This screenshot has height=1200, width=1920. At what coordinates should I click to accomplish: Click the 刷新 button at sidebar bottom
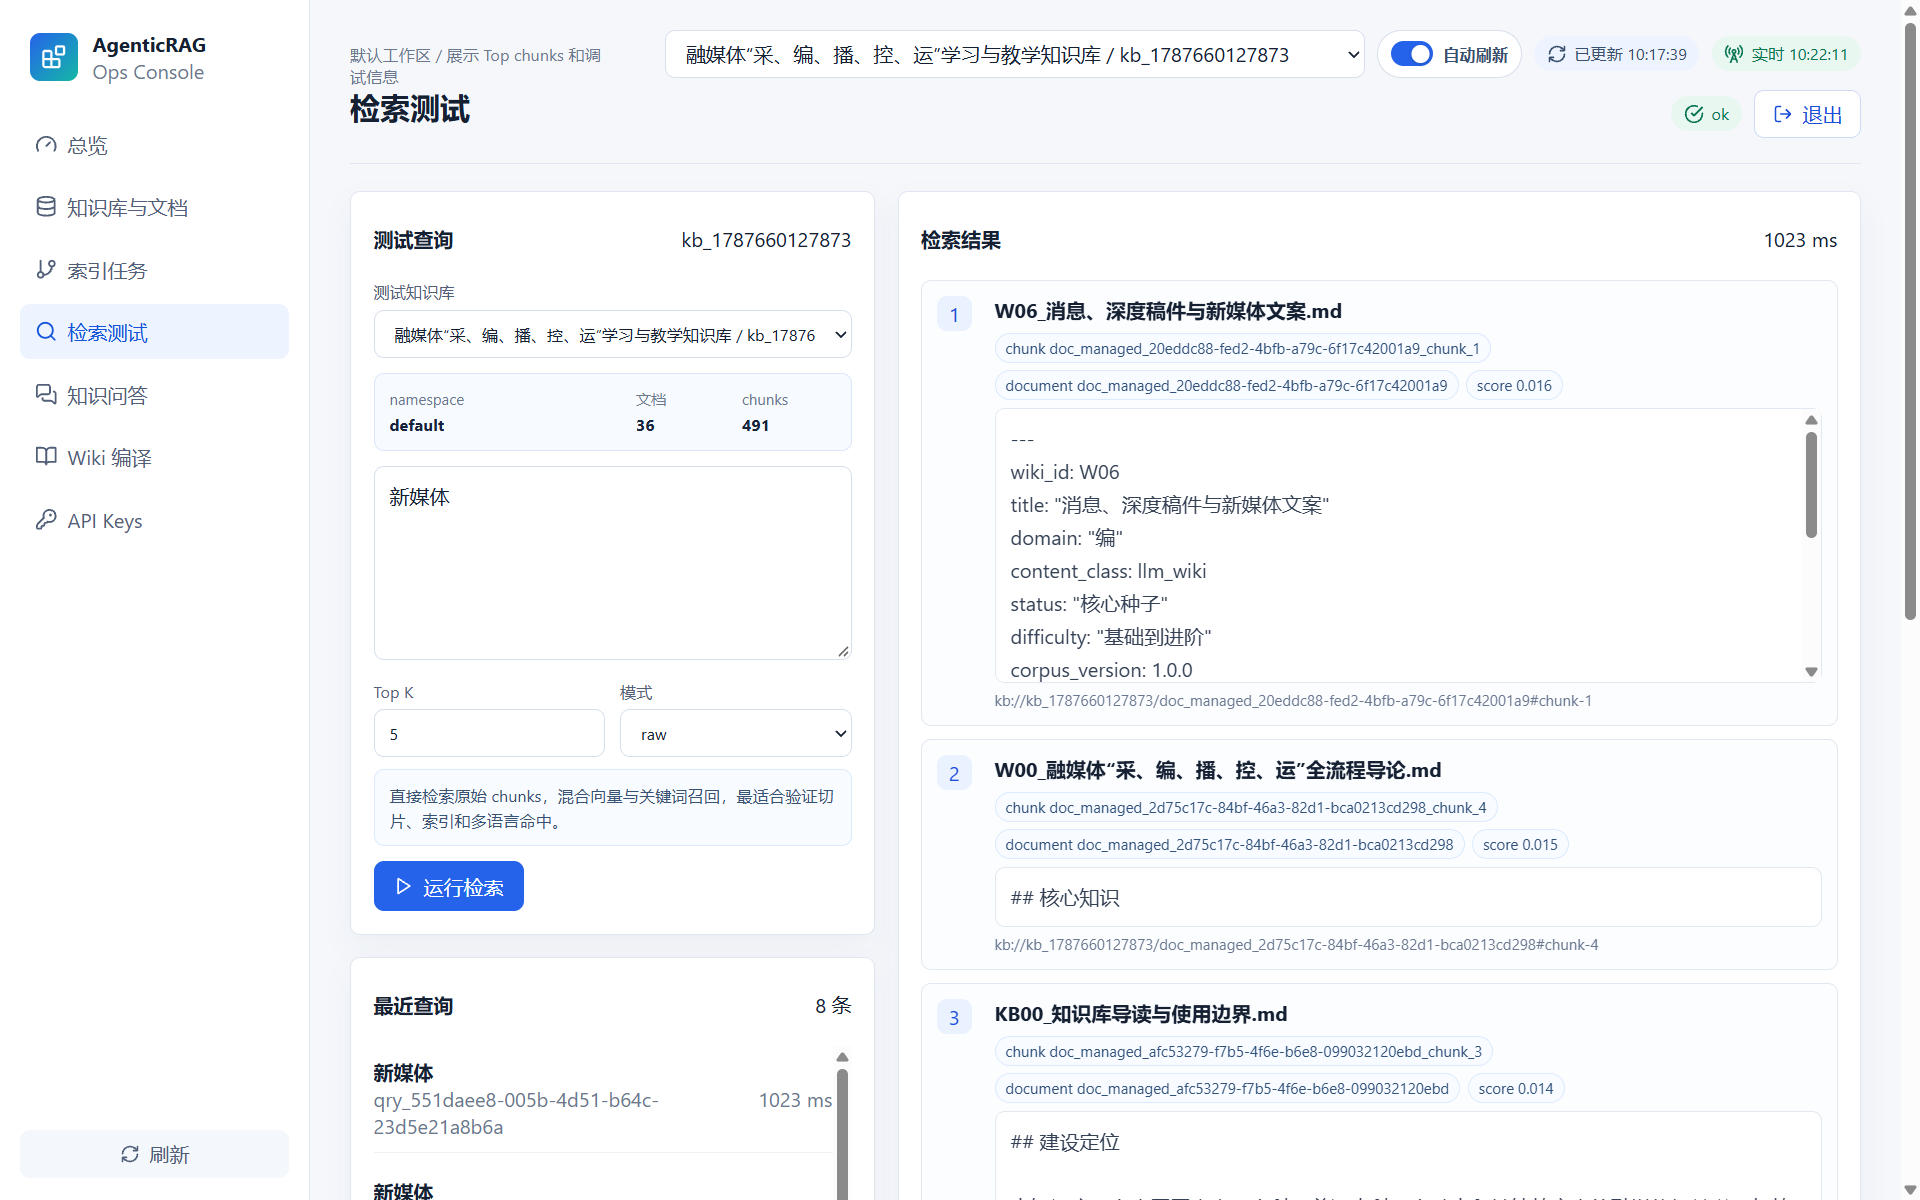154,1154
